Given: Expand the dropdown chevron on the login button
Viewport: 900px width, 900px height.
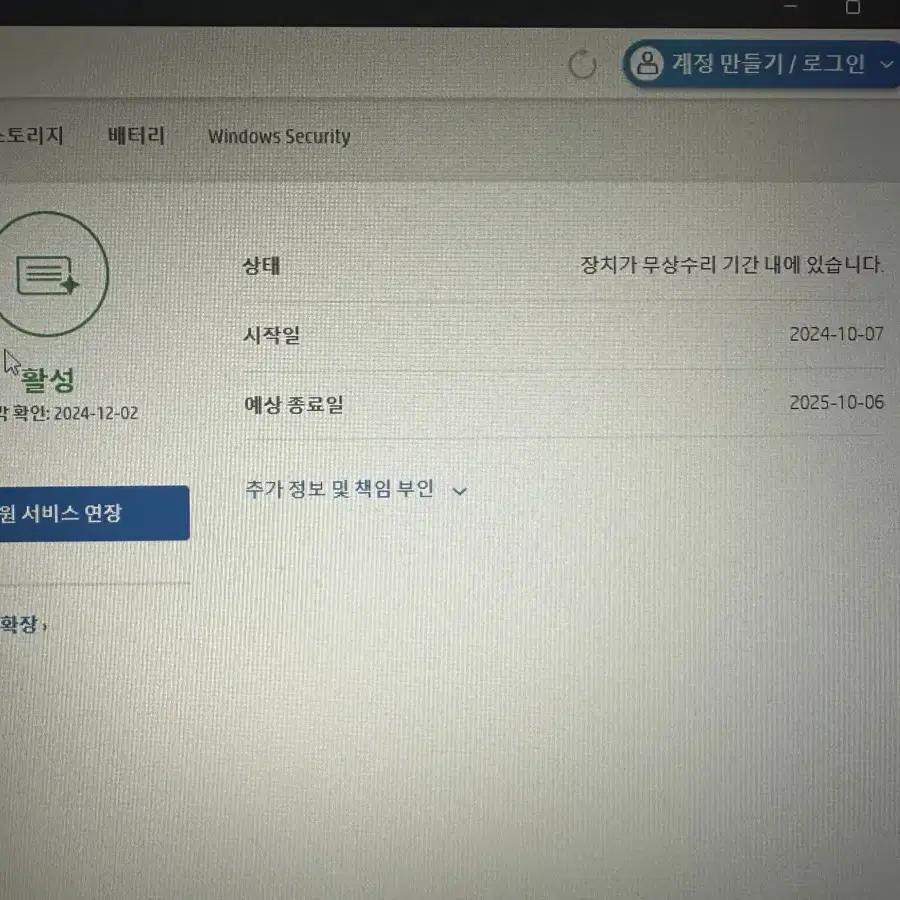Looking at the screenshot, I should 886,64.
